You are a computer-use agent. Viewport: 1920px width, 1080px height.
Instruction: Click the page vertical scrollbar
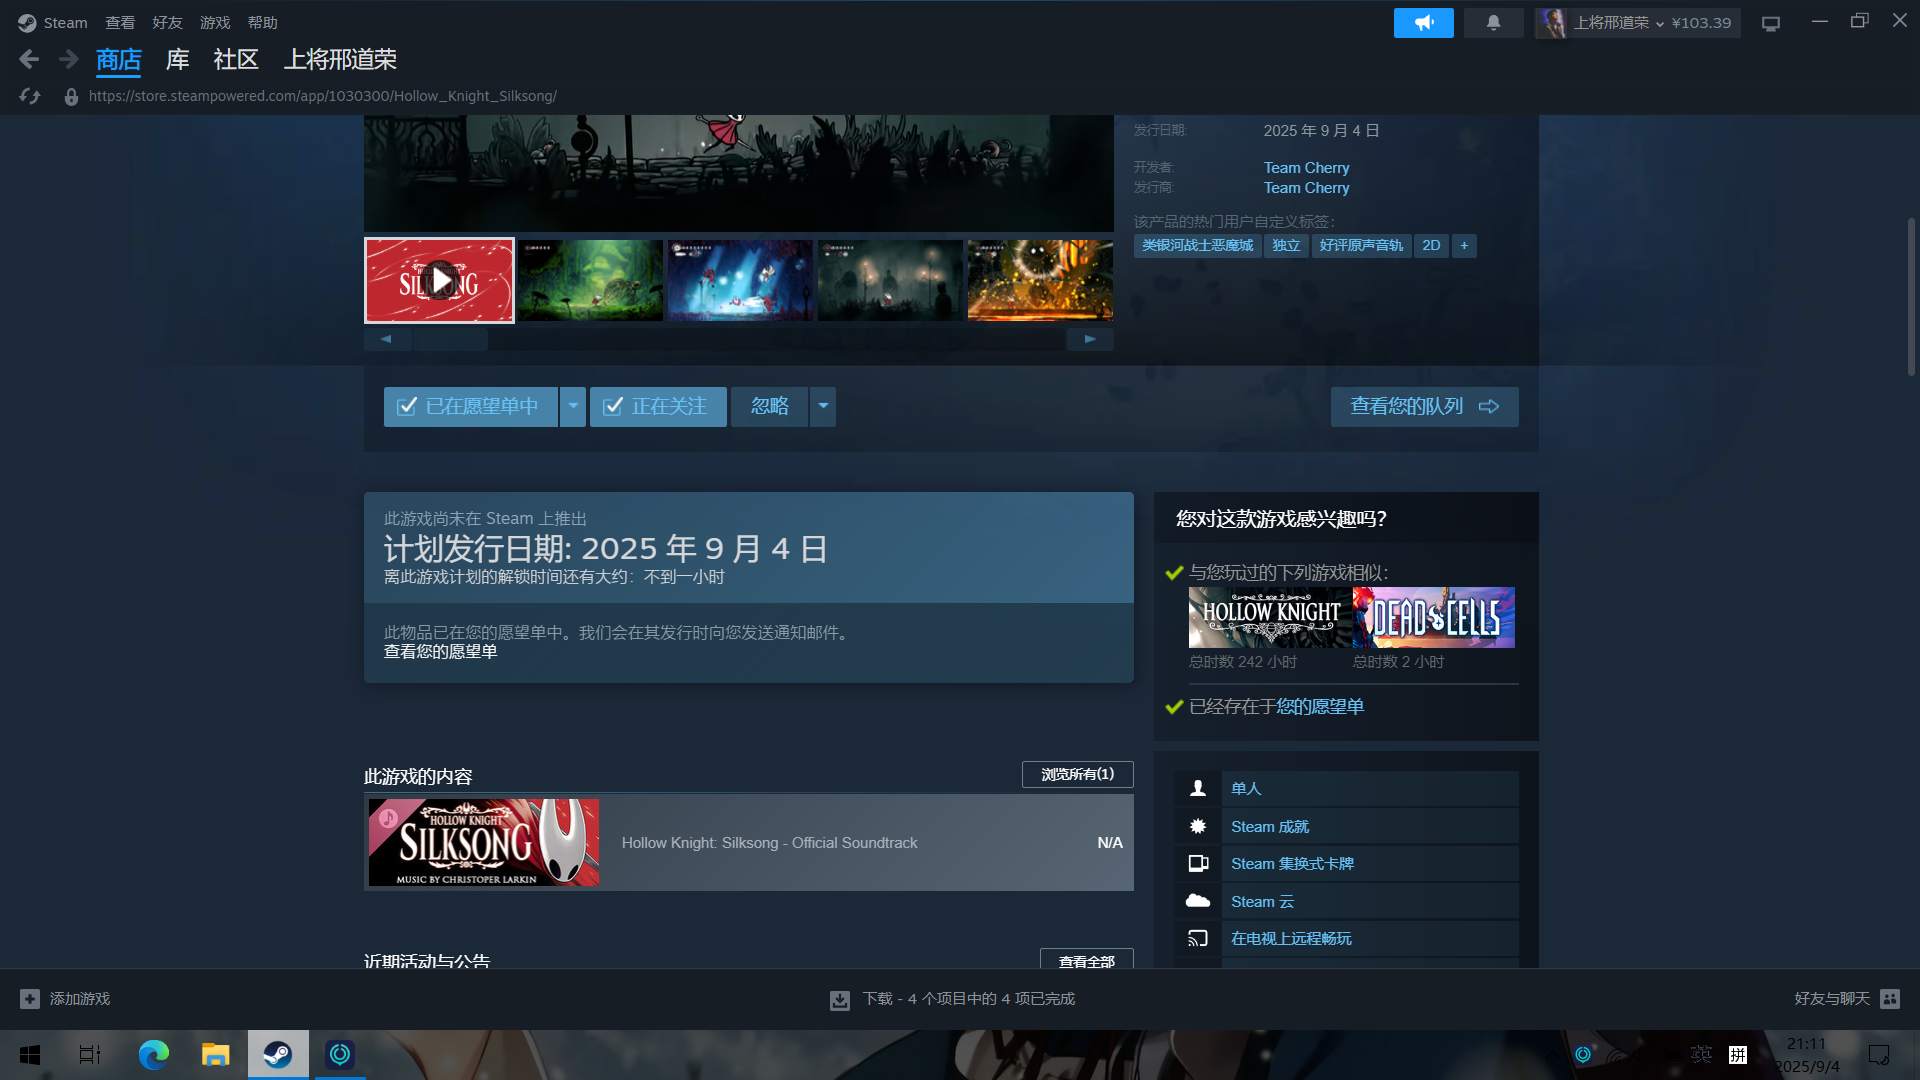click(x=1911, y=297)
